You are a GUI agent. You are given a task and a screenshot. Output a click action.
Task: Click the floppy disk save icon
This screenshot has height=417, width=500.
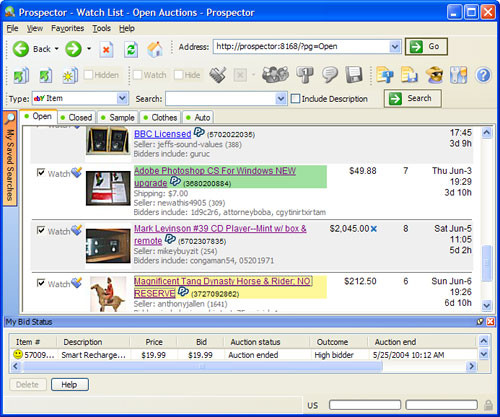point(354,75)
